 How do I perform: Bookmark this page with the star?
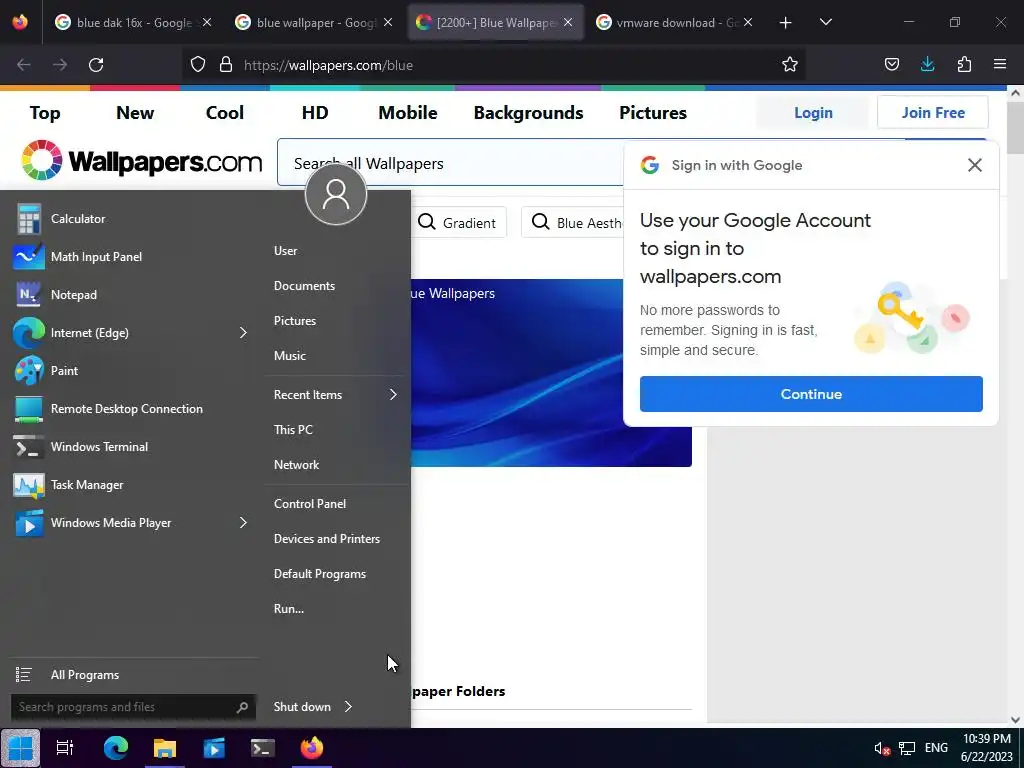click(x=790, y=65)
